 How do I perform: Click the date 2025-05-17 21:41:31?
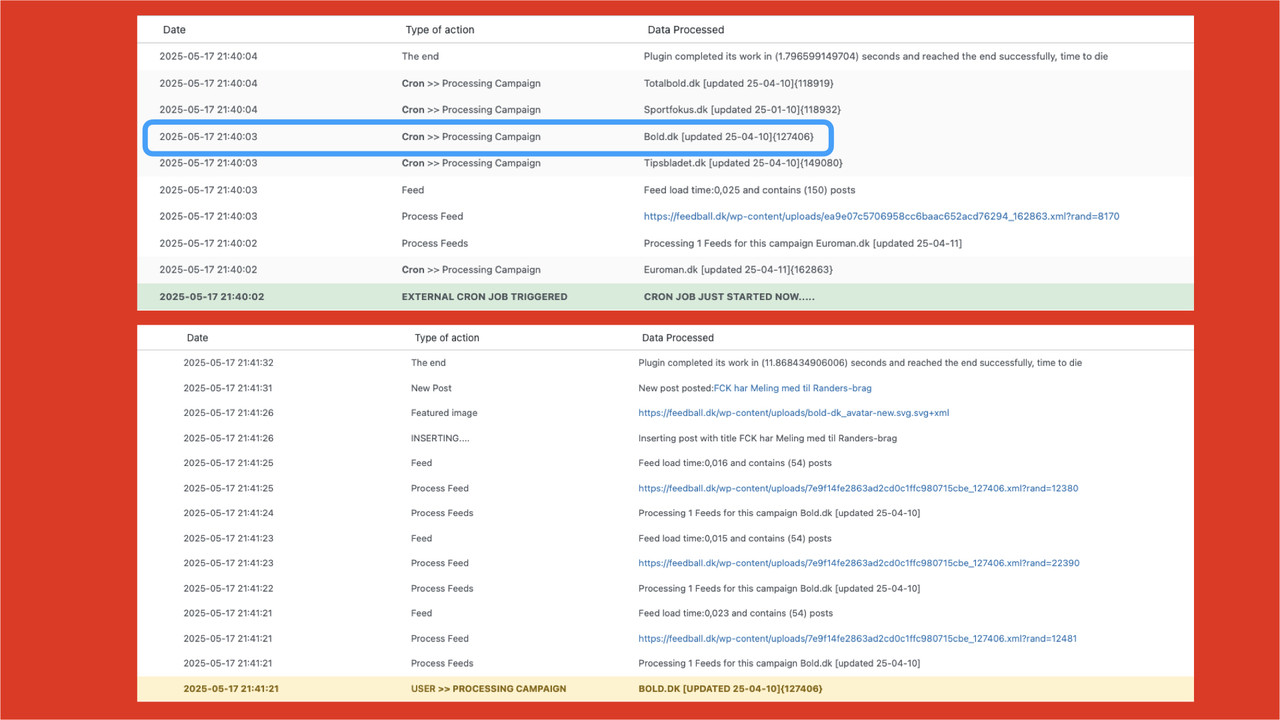(x=228, y=388)
